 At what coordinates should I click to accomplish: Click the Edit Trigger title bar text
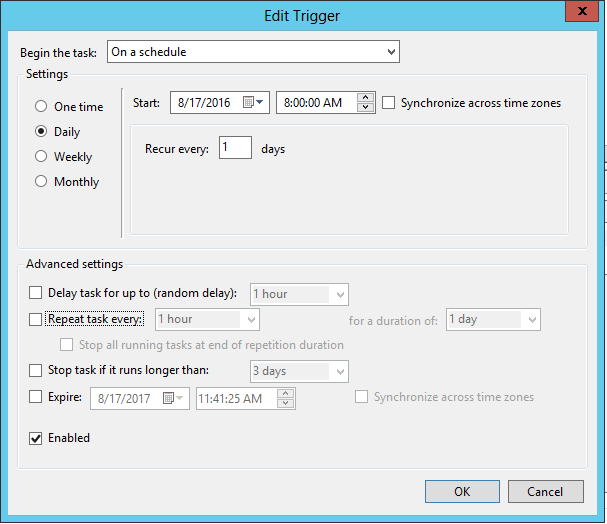pos(302,16)
